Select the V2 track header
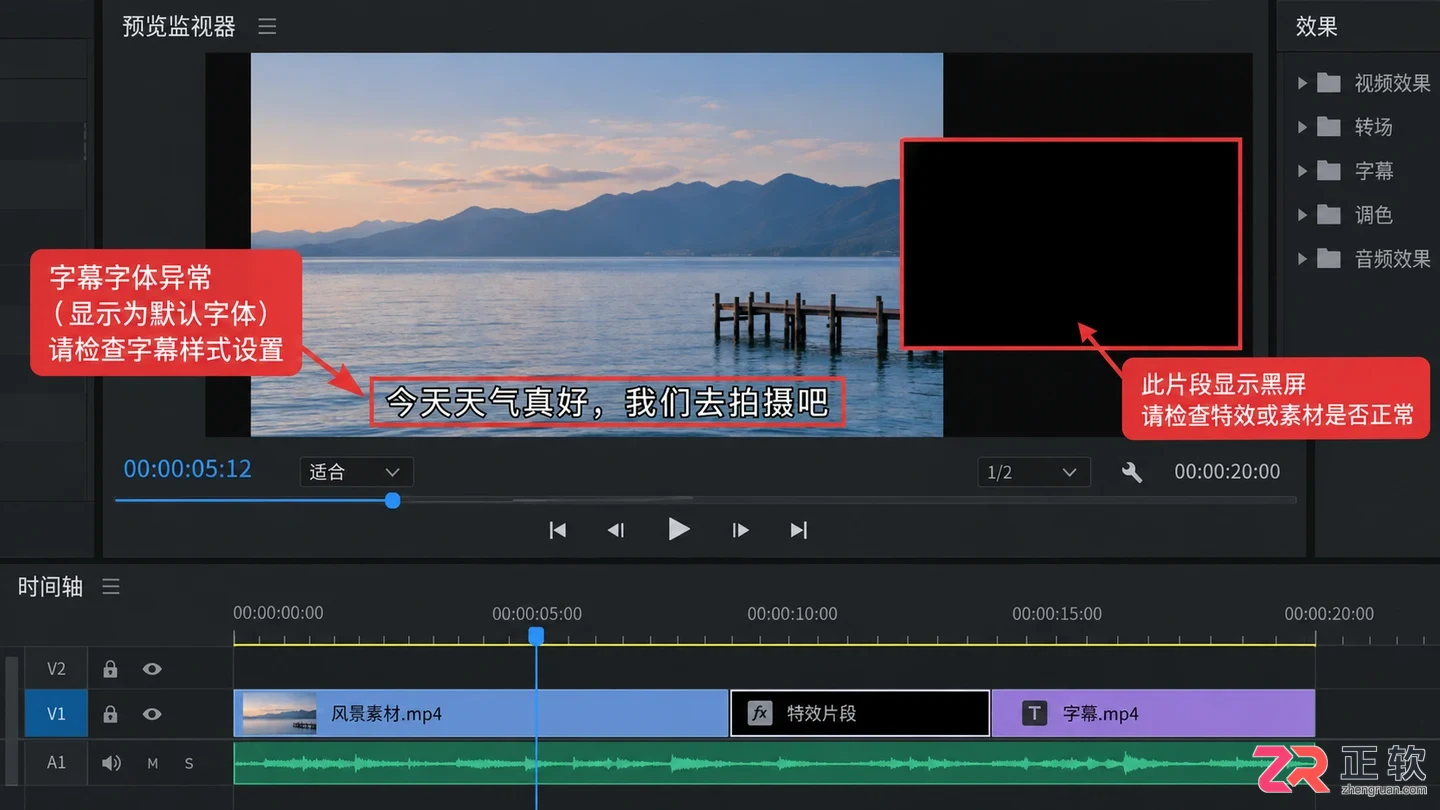 pyautogui.click(x=56, y=669)
